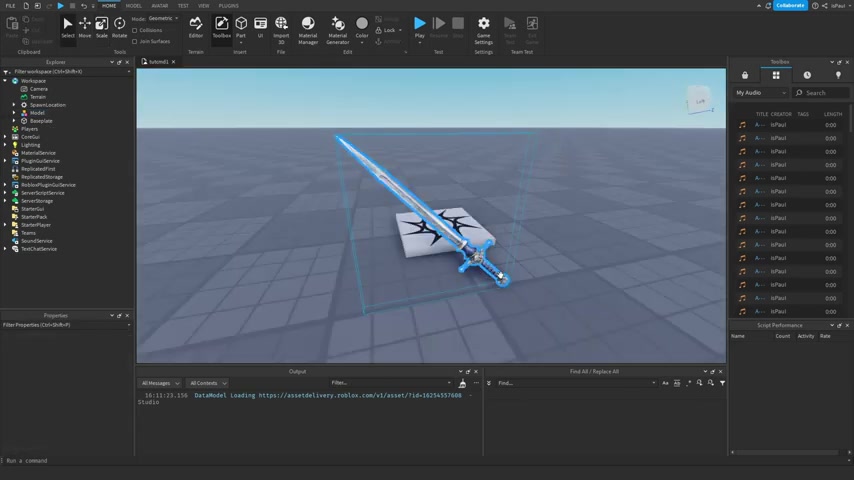854x480 pixels.
Task: Open Toolbox Recent clock icon
Action: pos(807,75)
